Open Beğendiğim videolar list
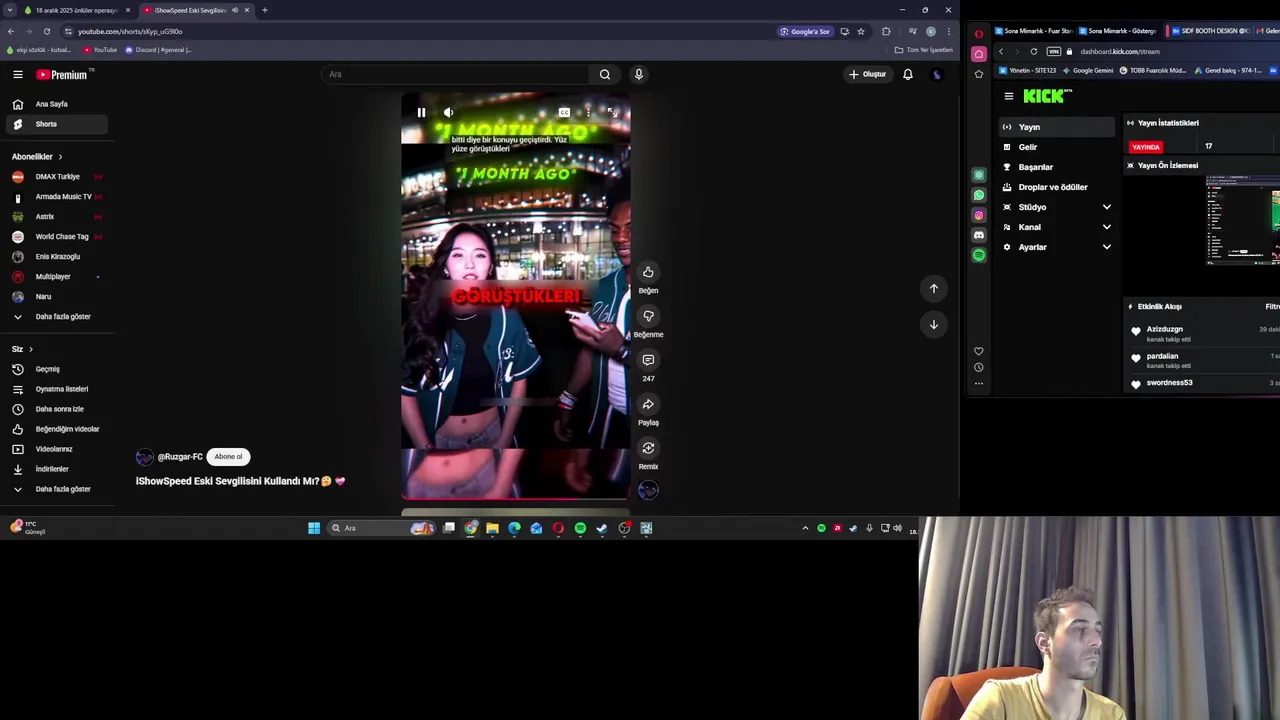Image resolution: width=1280 pixels, height=720 pixels. click(x=56, y=429)
